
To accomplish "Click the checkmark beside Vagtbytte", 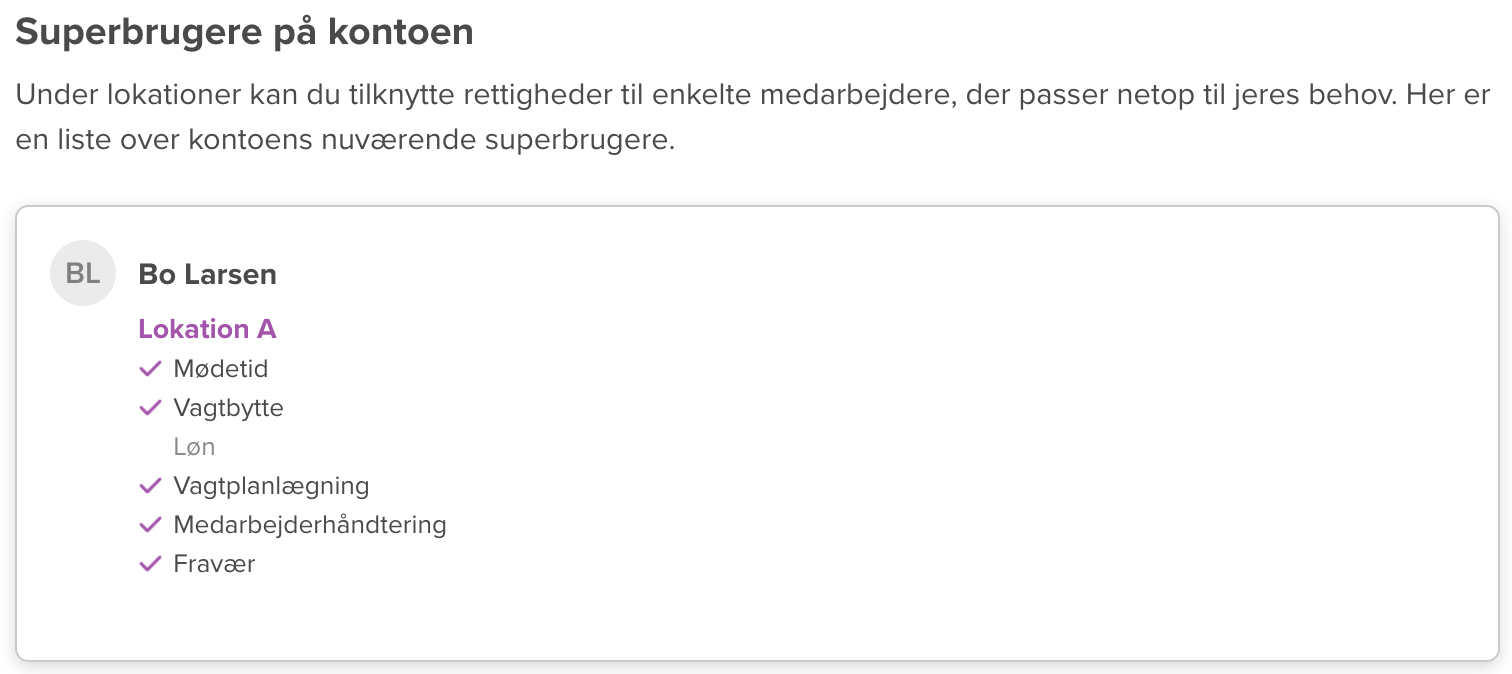I will [x=150, y=408].
